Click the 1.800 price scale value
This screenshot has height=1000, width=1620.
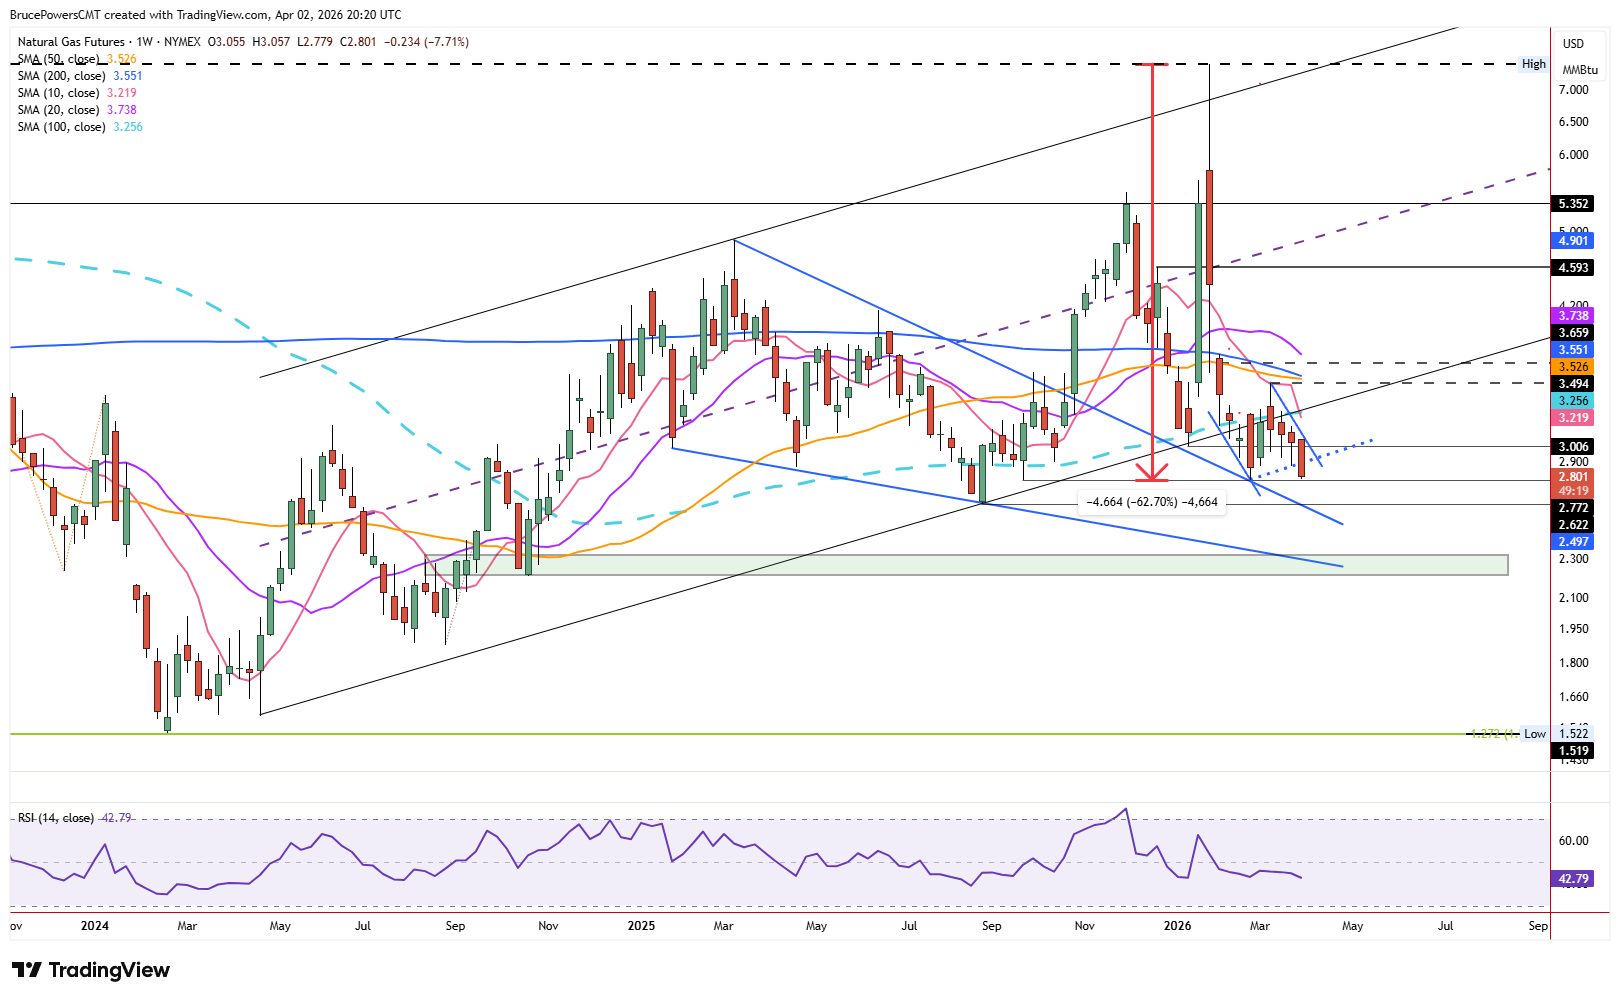click(1573, 663)
